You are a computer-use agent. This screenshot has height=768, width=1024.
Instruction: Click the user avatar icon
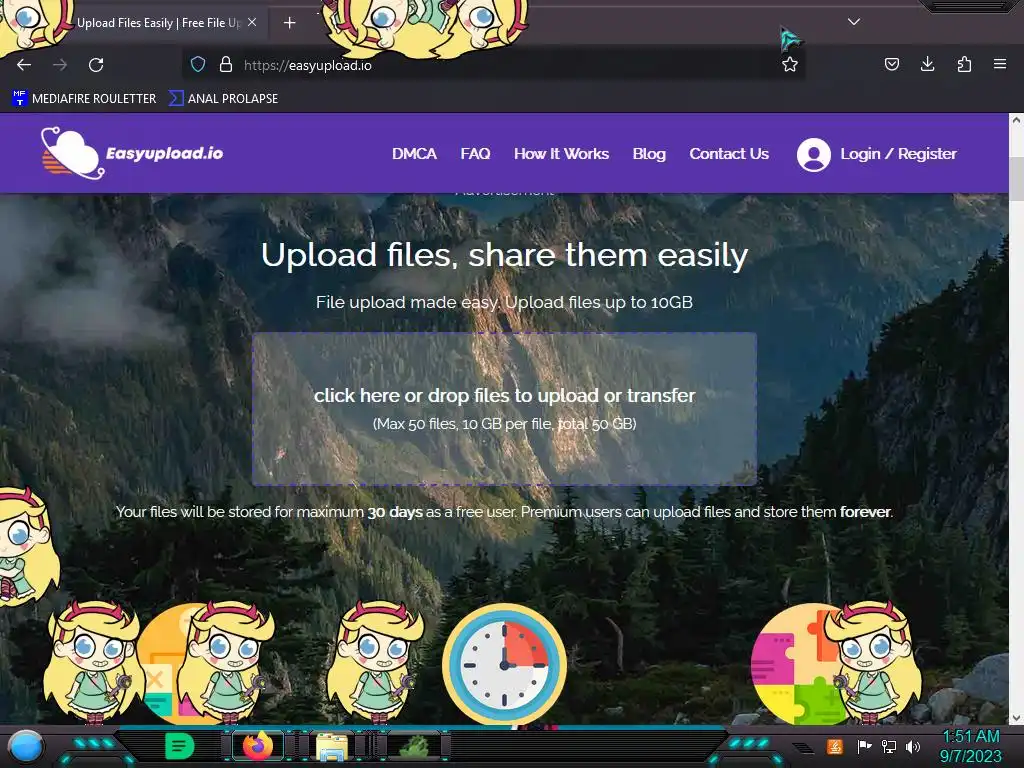(814, 155)
